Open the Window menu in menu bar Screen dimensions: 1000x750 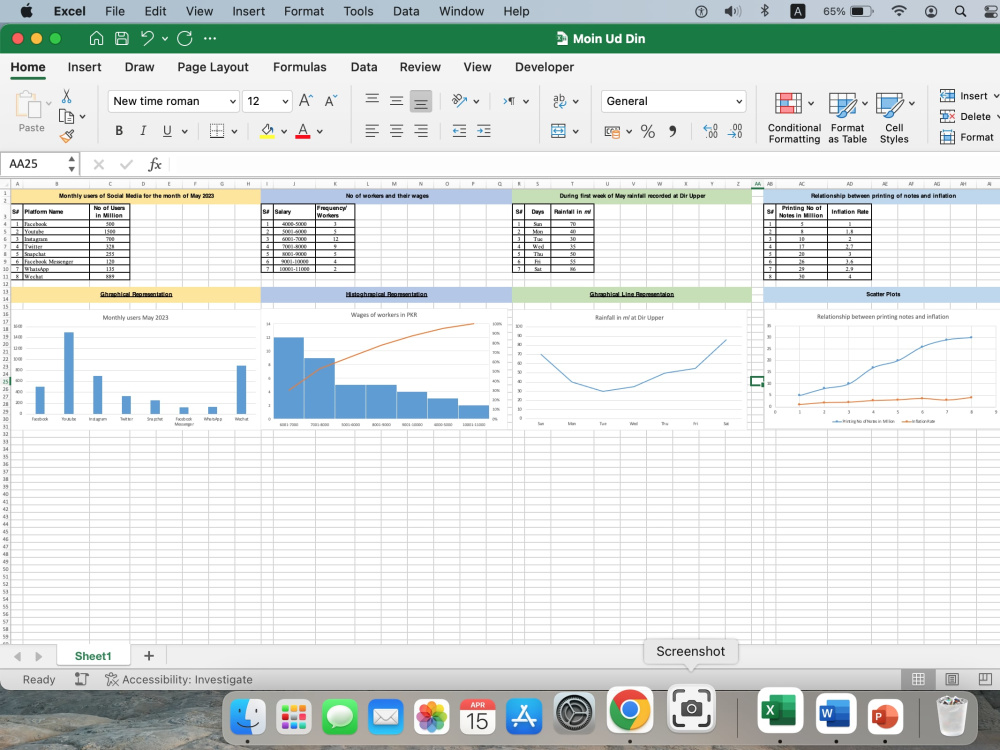[x=462, y=11]
